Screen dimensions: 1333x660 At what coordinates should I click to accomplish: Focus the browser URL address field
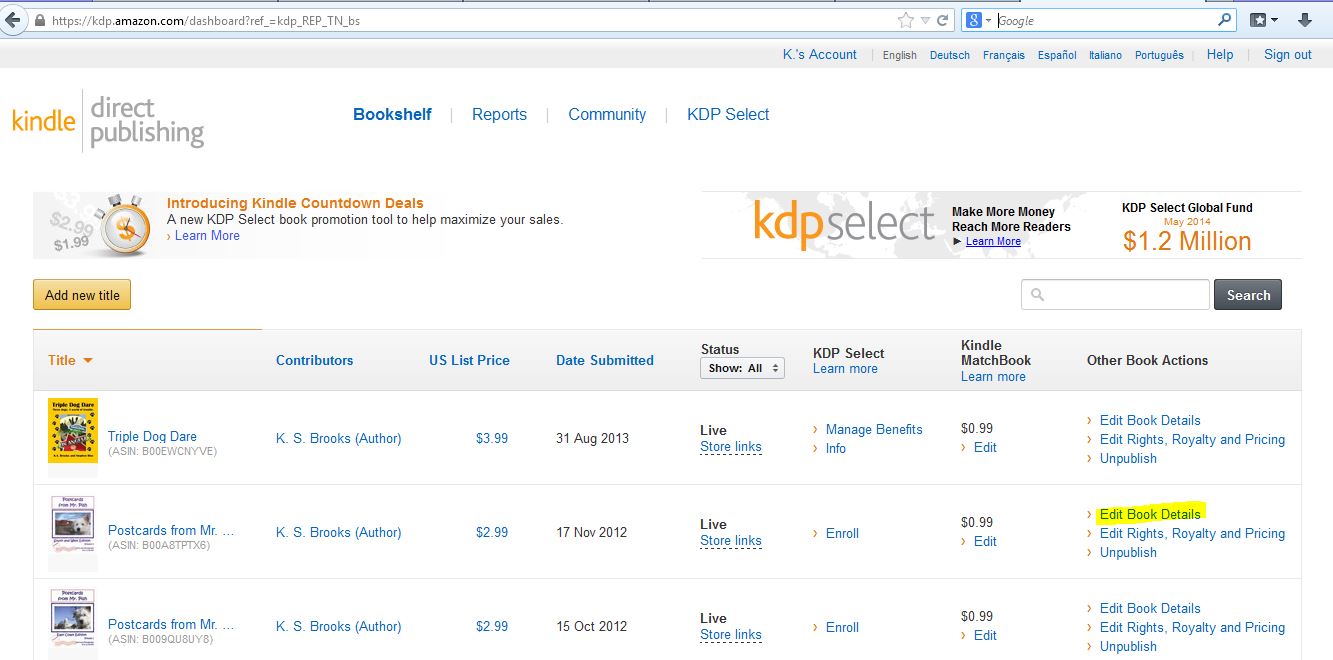tap(470, 20)
